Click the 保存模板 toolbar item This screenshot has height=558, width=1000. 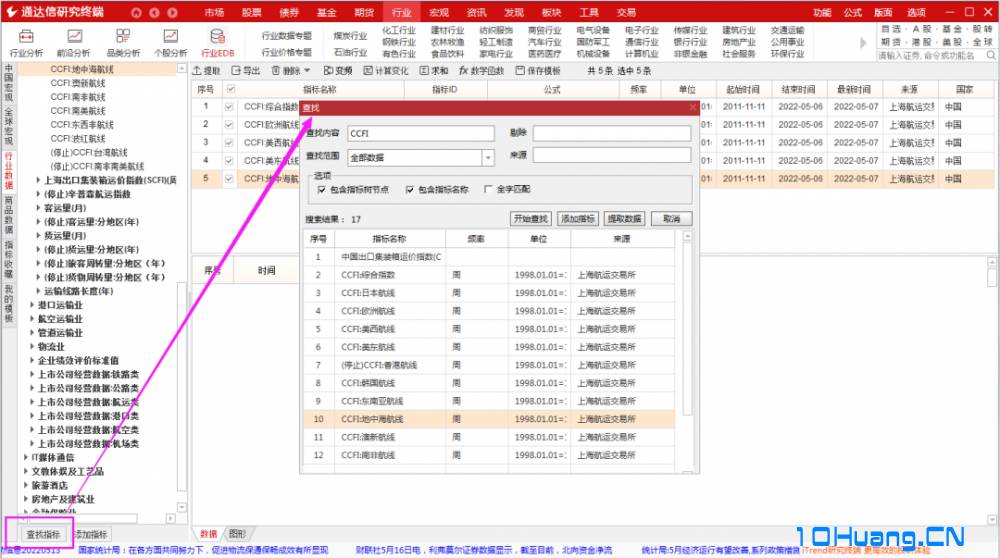538,71
